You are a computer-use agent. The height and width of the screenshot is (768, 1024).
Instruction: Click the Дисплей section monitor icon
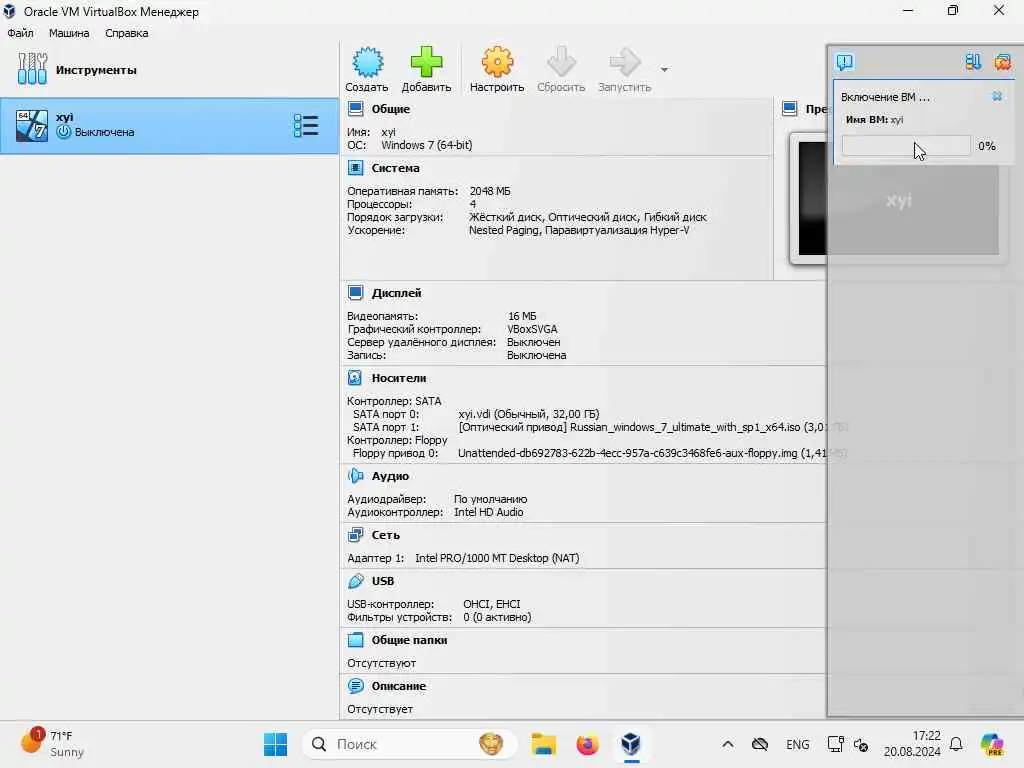tap(356, 293)
